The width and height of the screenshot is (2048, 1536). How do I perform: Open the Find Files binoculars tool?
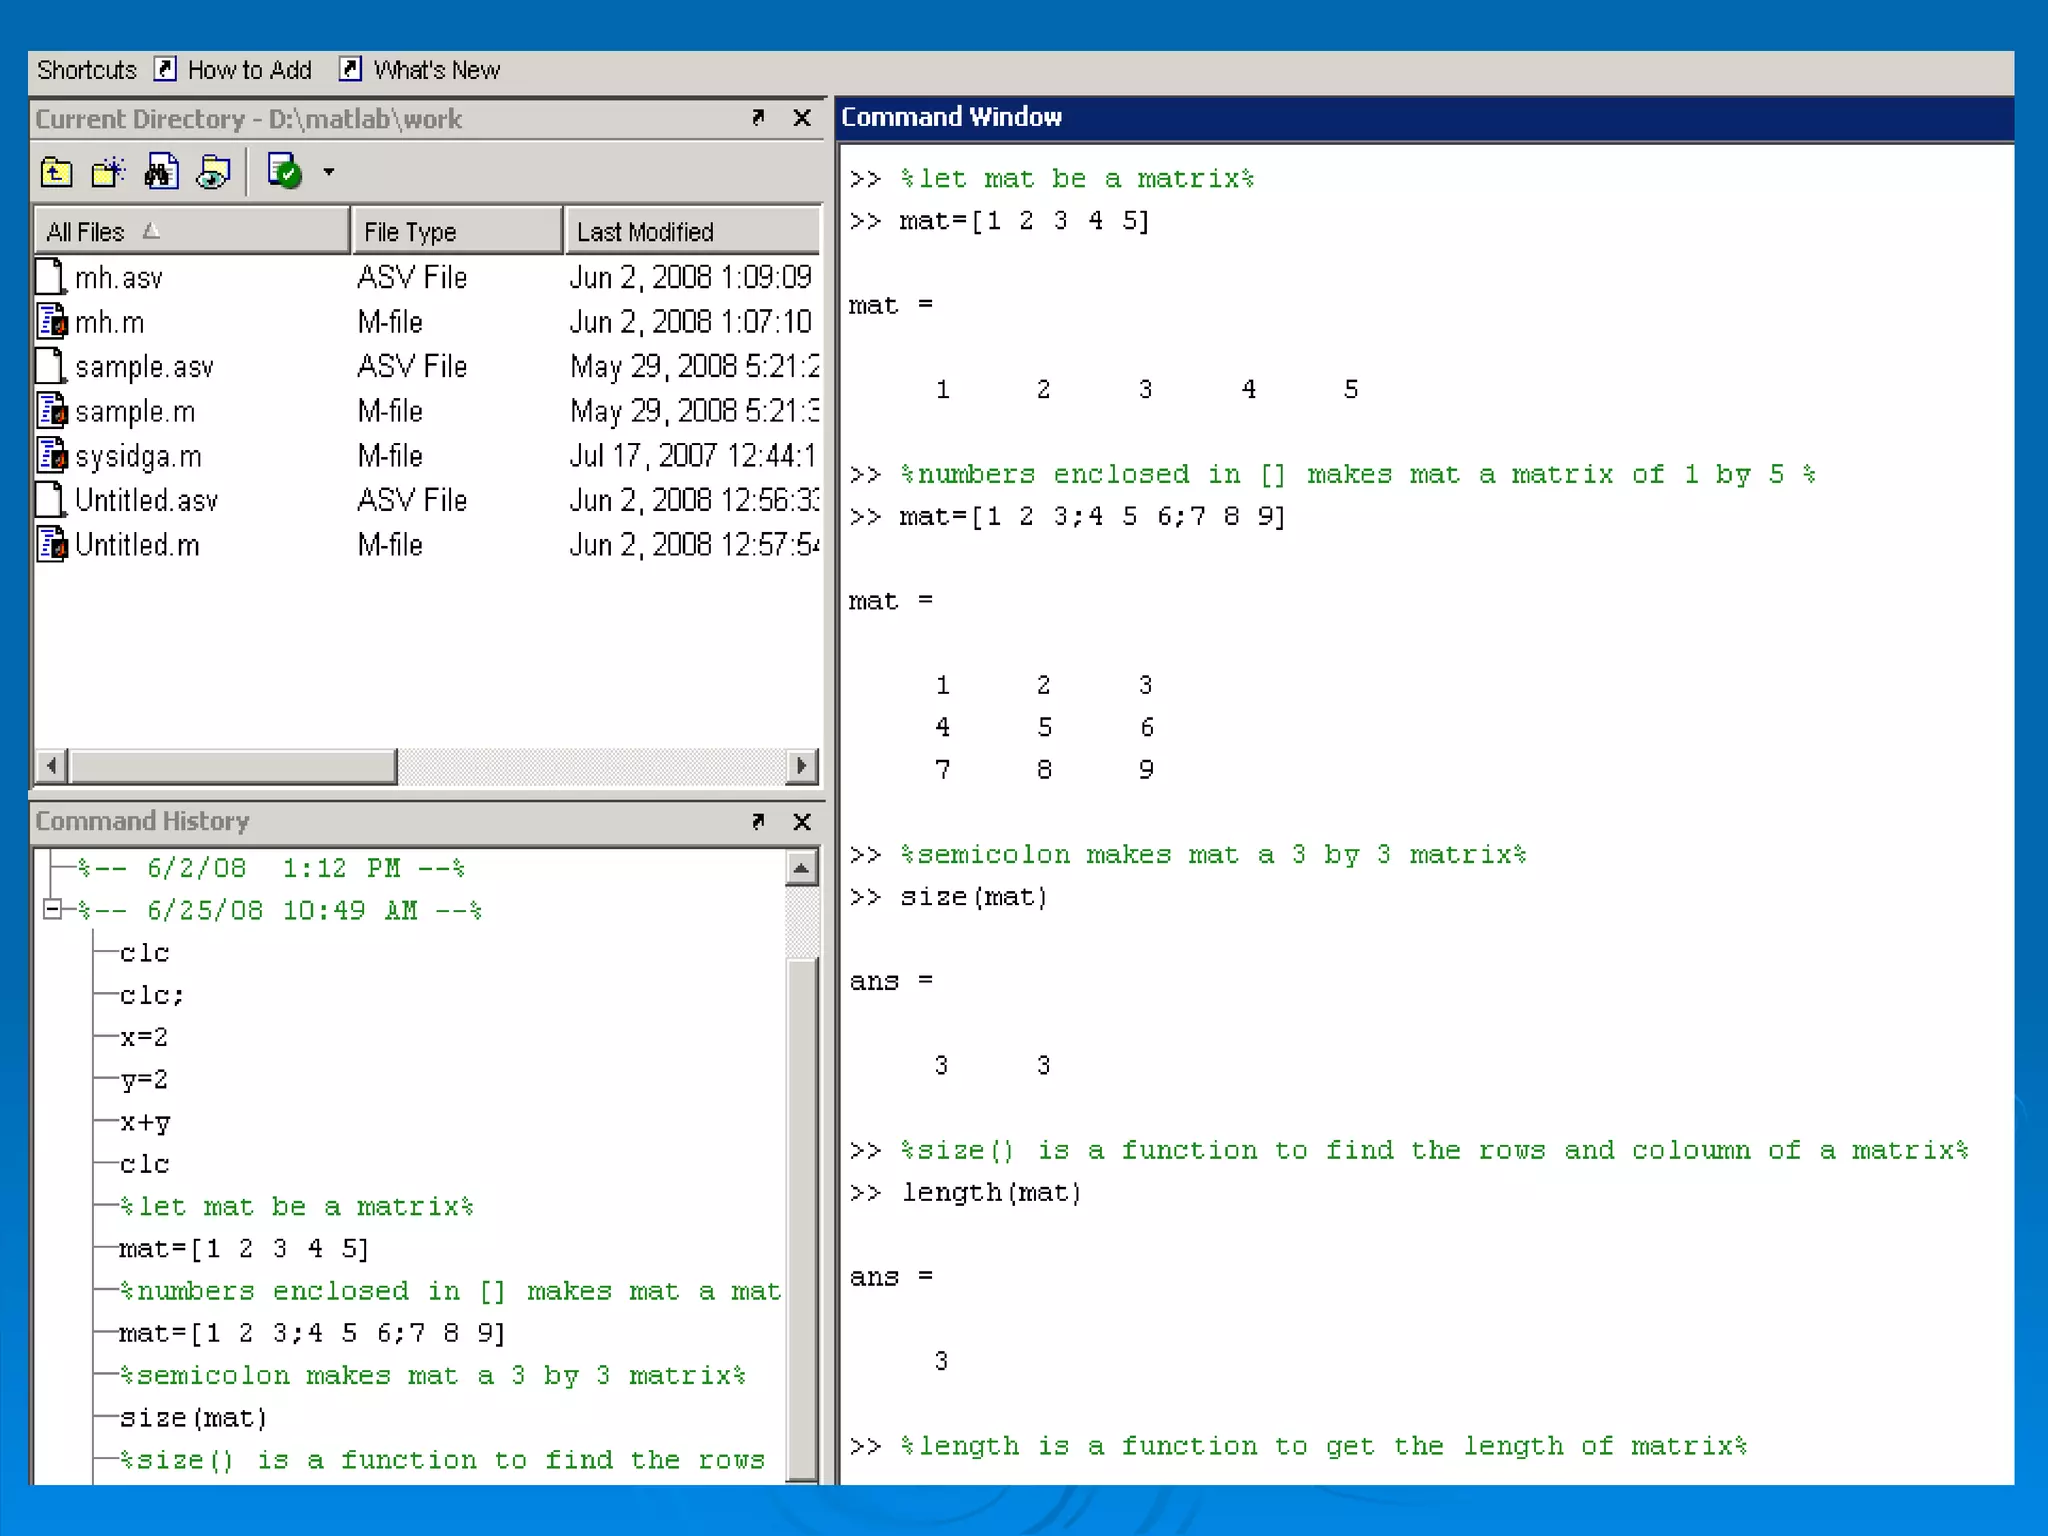[162, 173]
